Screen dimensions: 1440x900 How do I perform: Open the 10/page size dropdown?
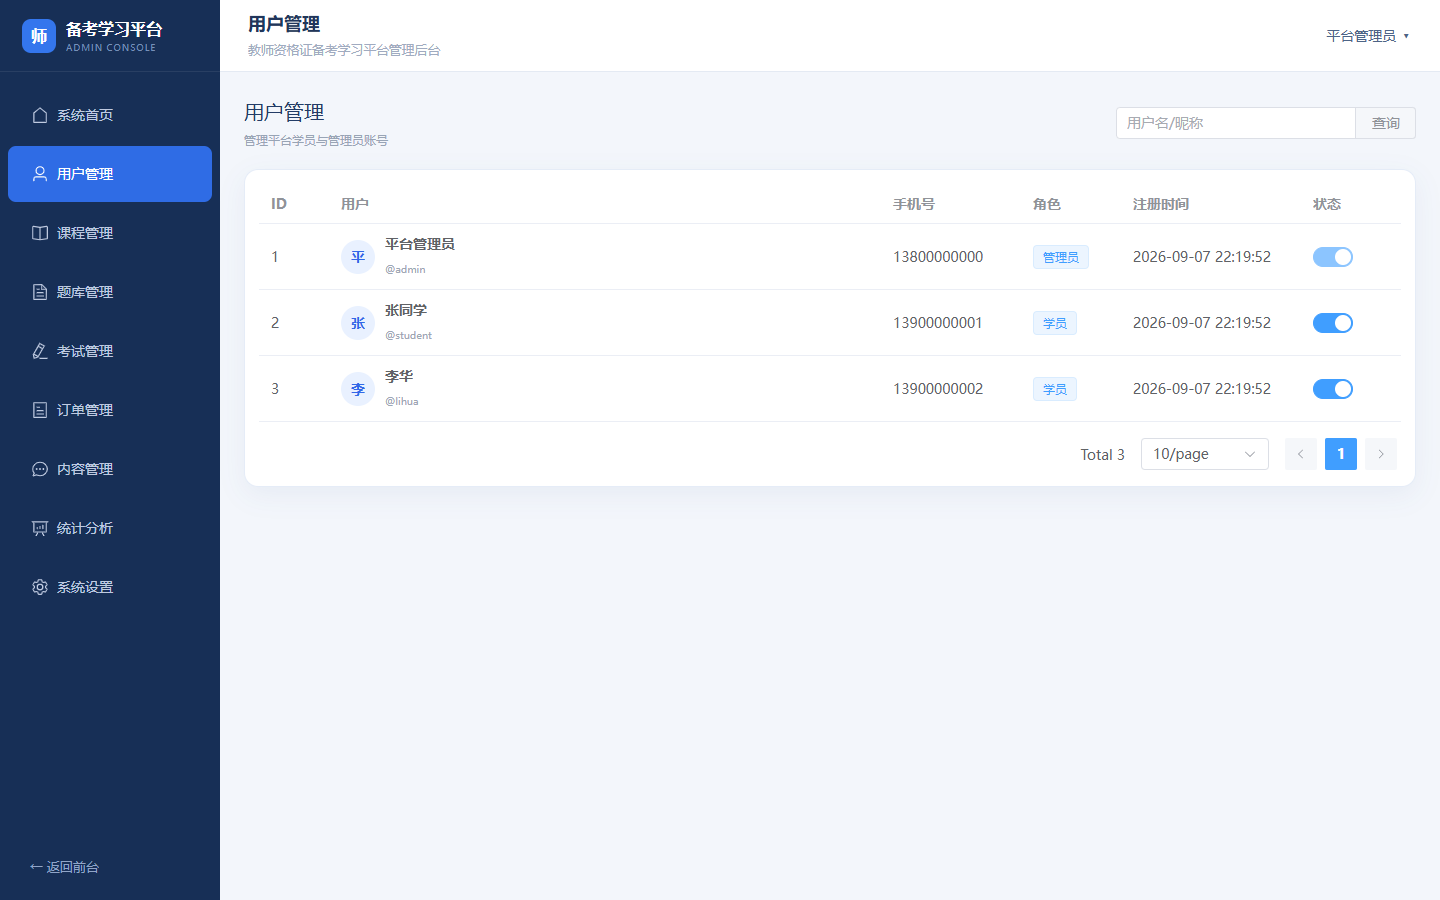(x=1204, y=454)
